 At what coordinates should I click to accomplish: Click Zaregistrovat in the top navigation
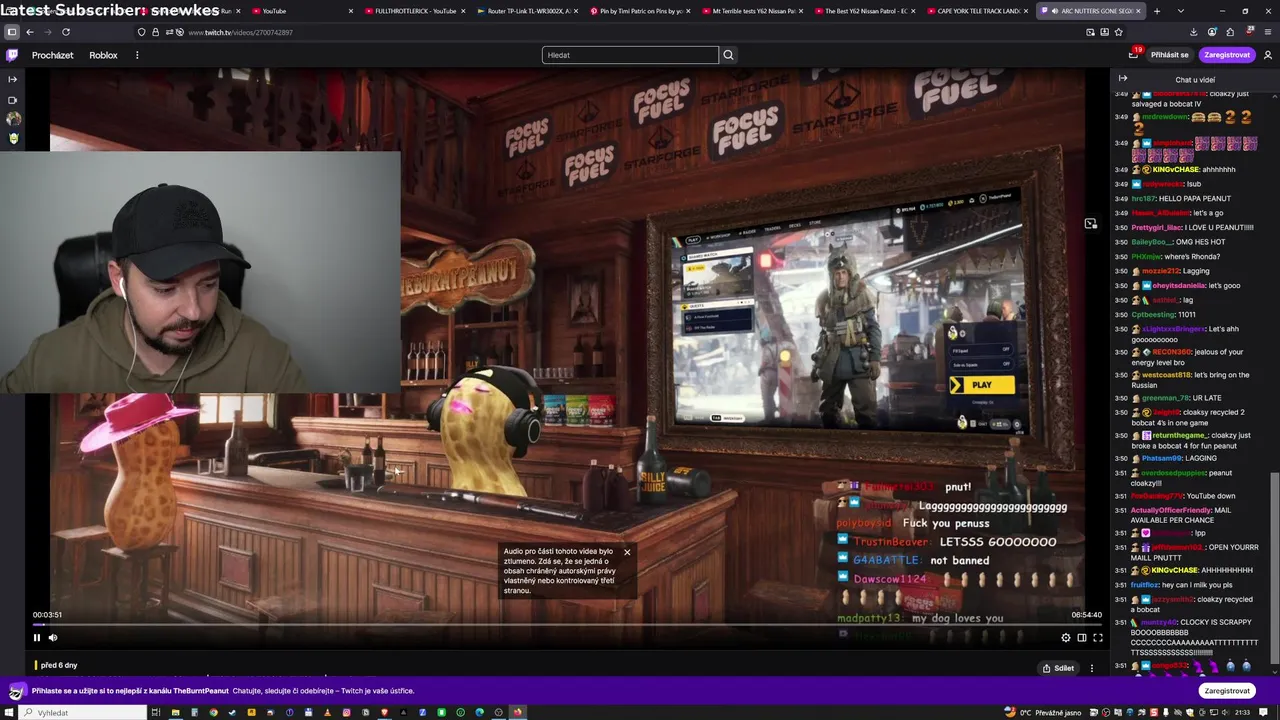point(1227,55)
